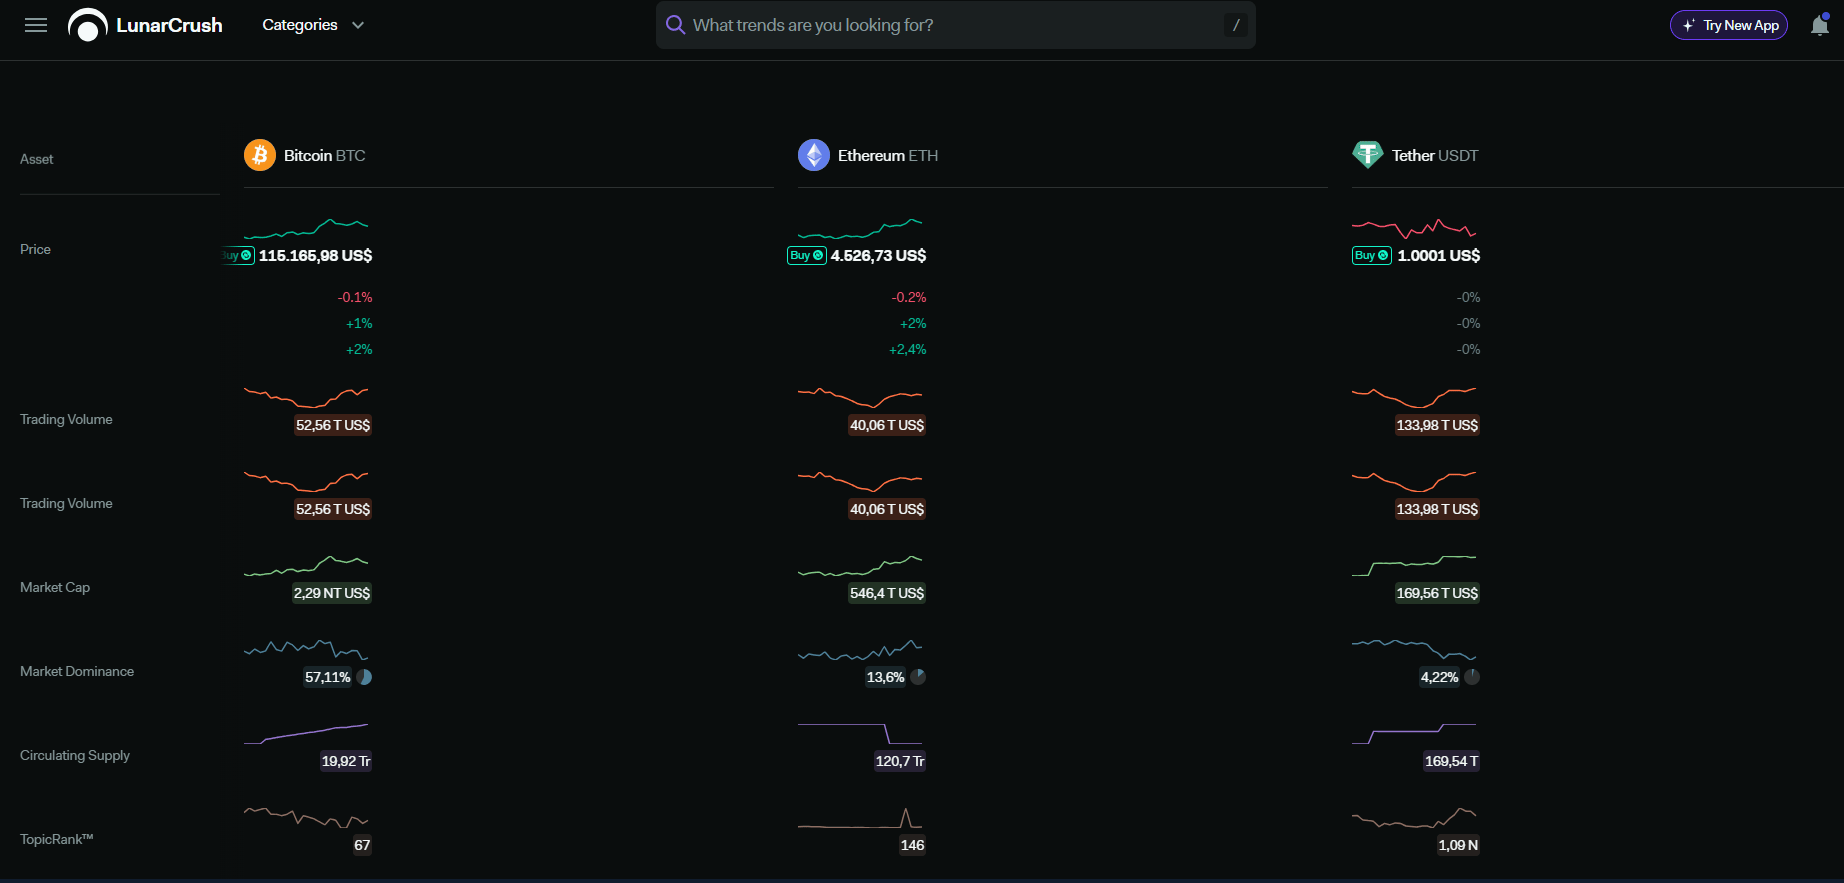Click Ethereum's TopicRank value 146

[912, 845]
